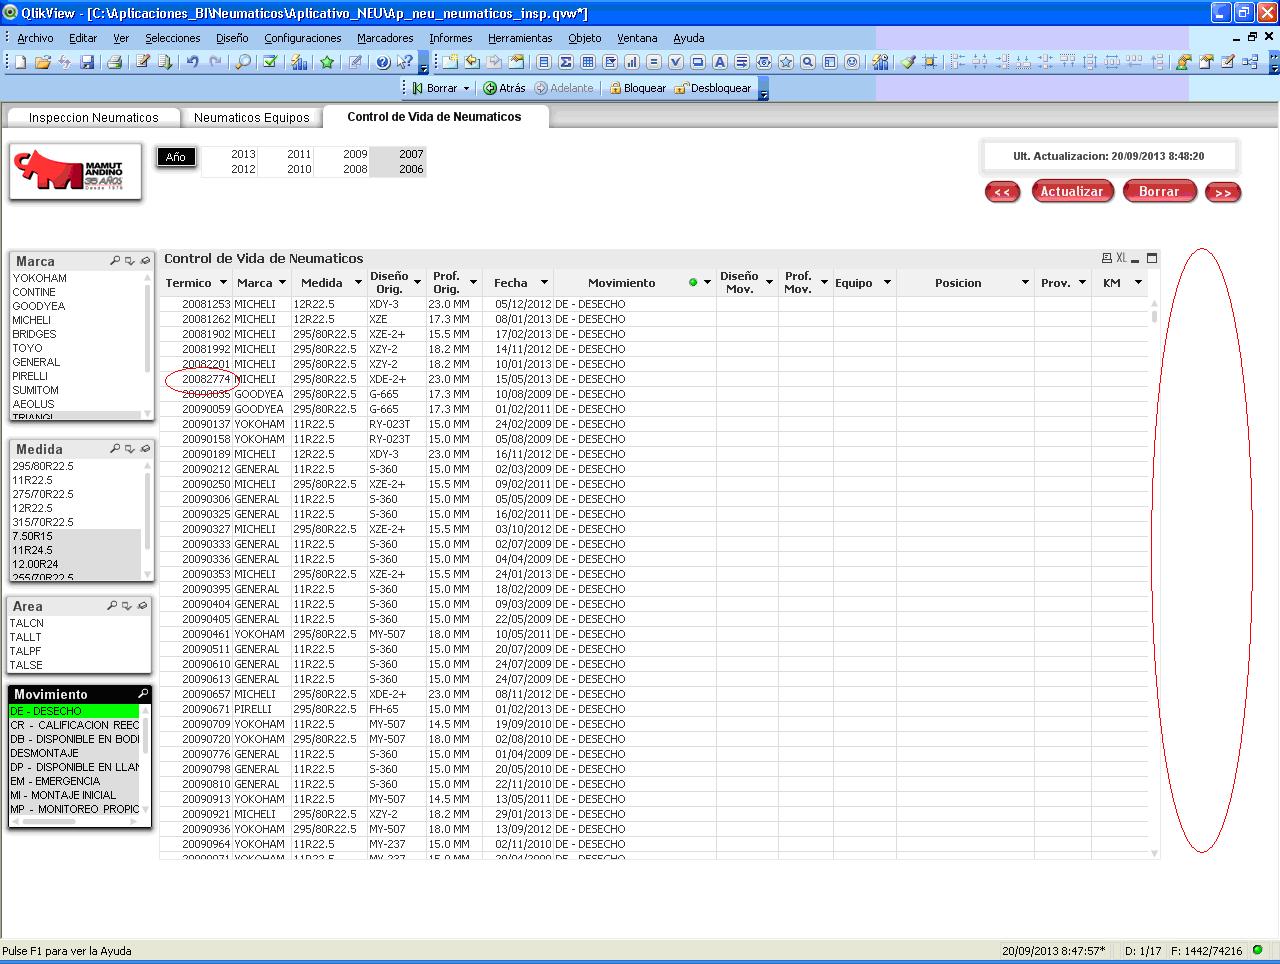Send table to Excel XL icon

click(1121, 258)
